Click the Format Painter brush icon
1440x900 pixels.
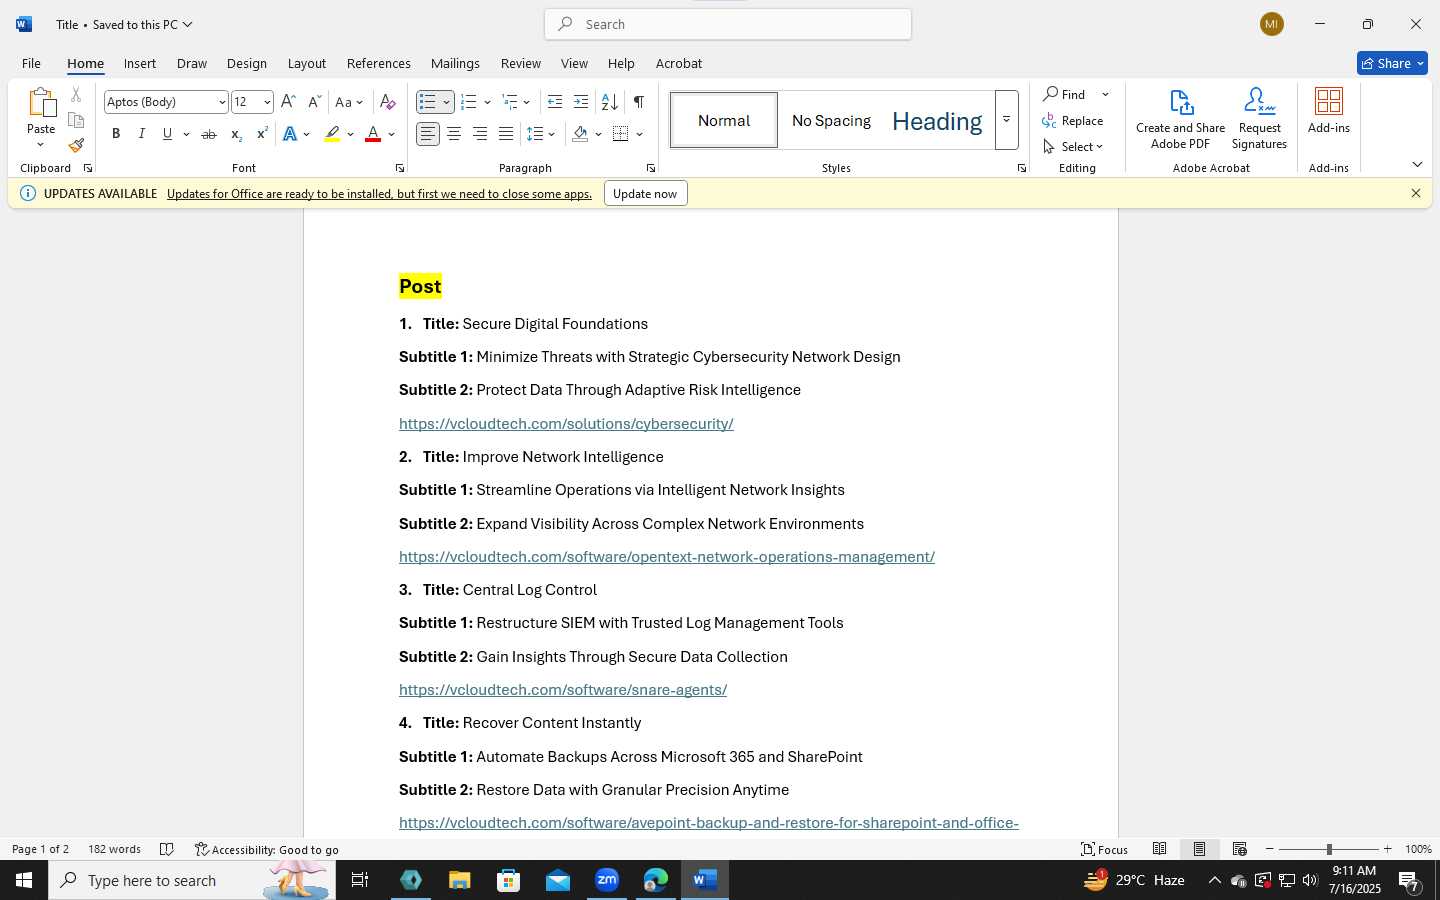coord(76,145)
